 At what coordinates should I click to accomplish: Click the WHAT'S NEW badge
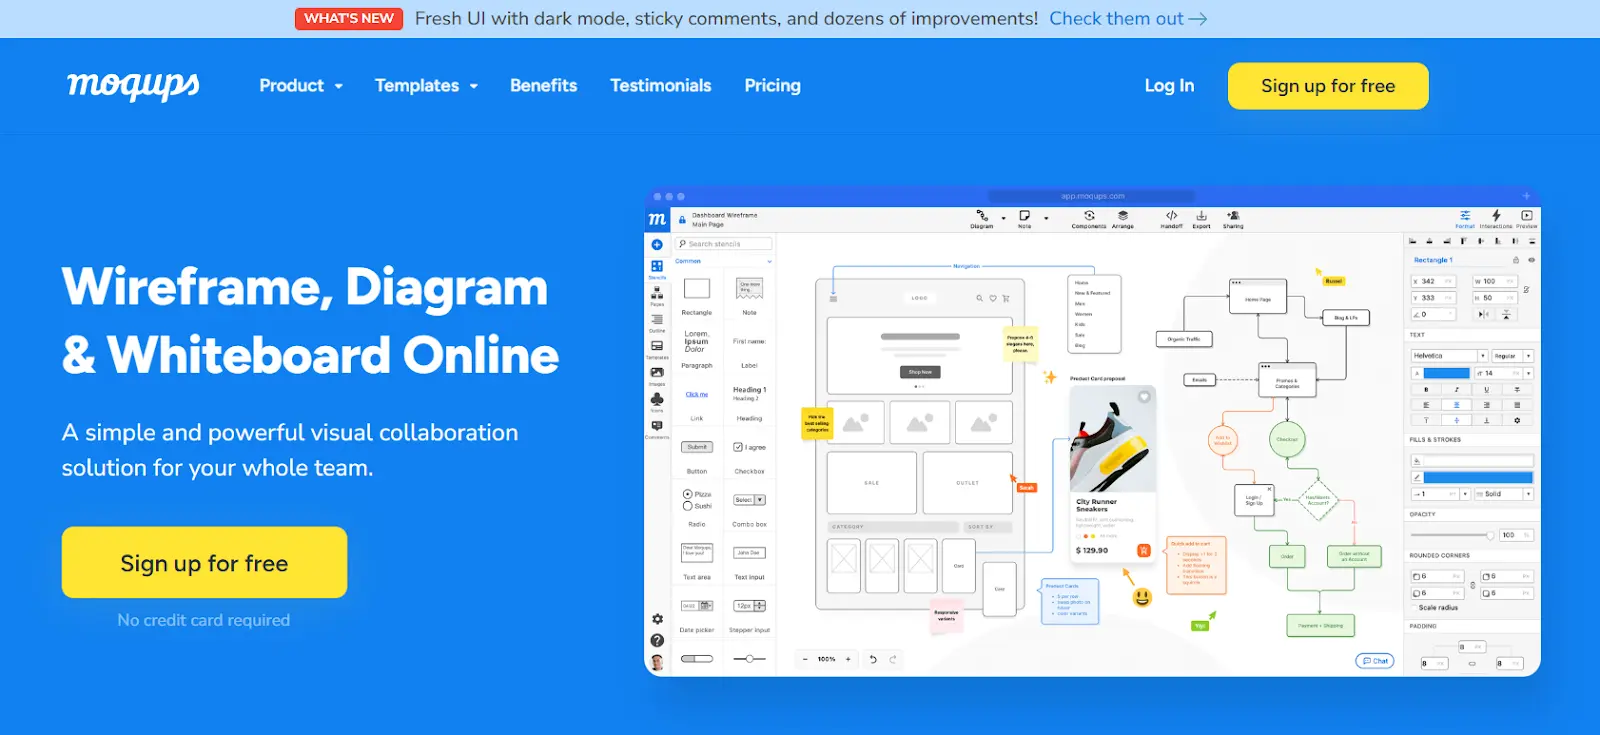(349, 19)
